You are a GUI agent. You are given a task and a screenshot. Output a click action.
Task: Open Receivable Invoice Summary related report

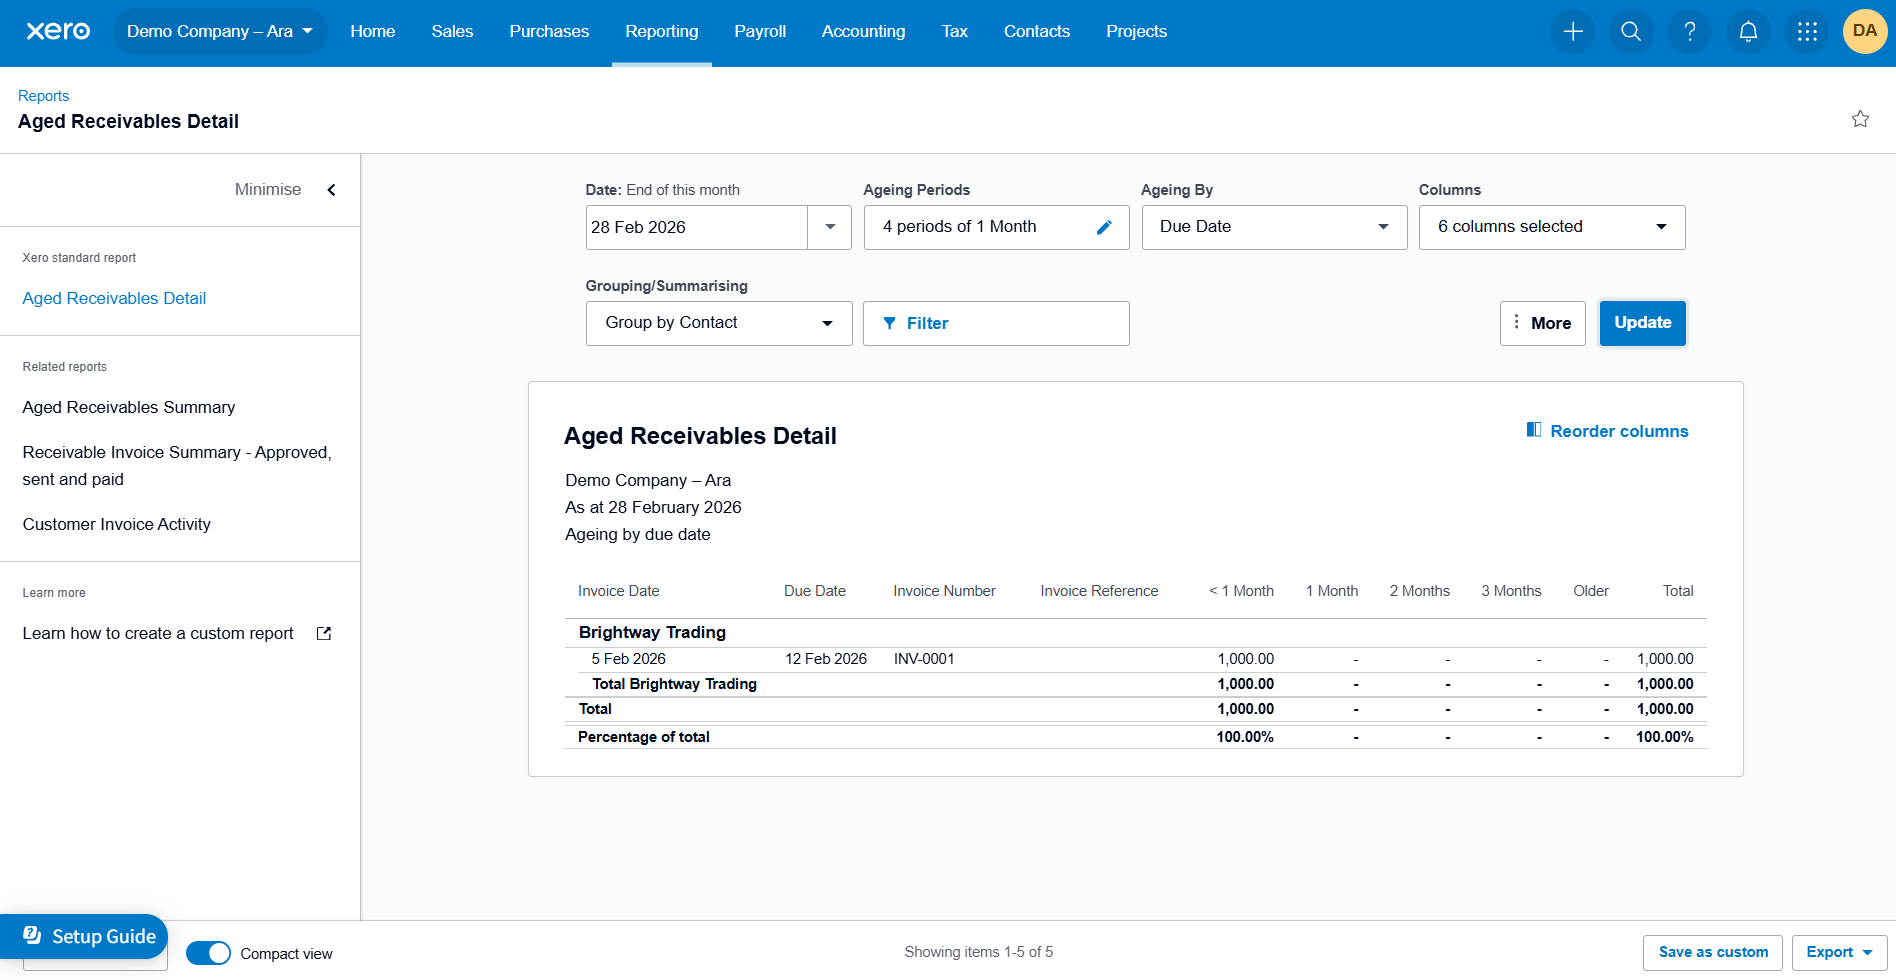(x=177, y=466)
